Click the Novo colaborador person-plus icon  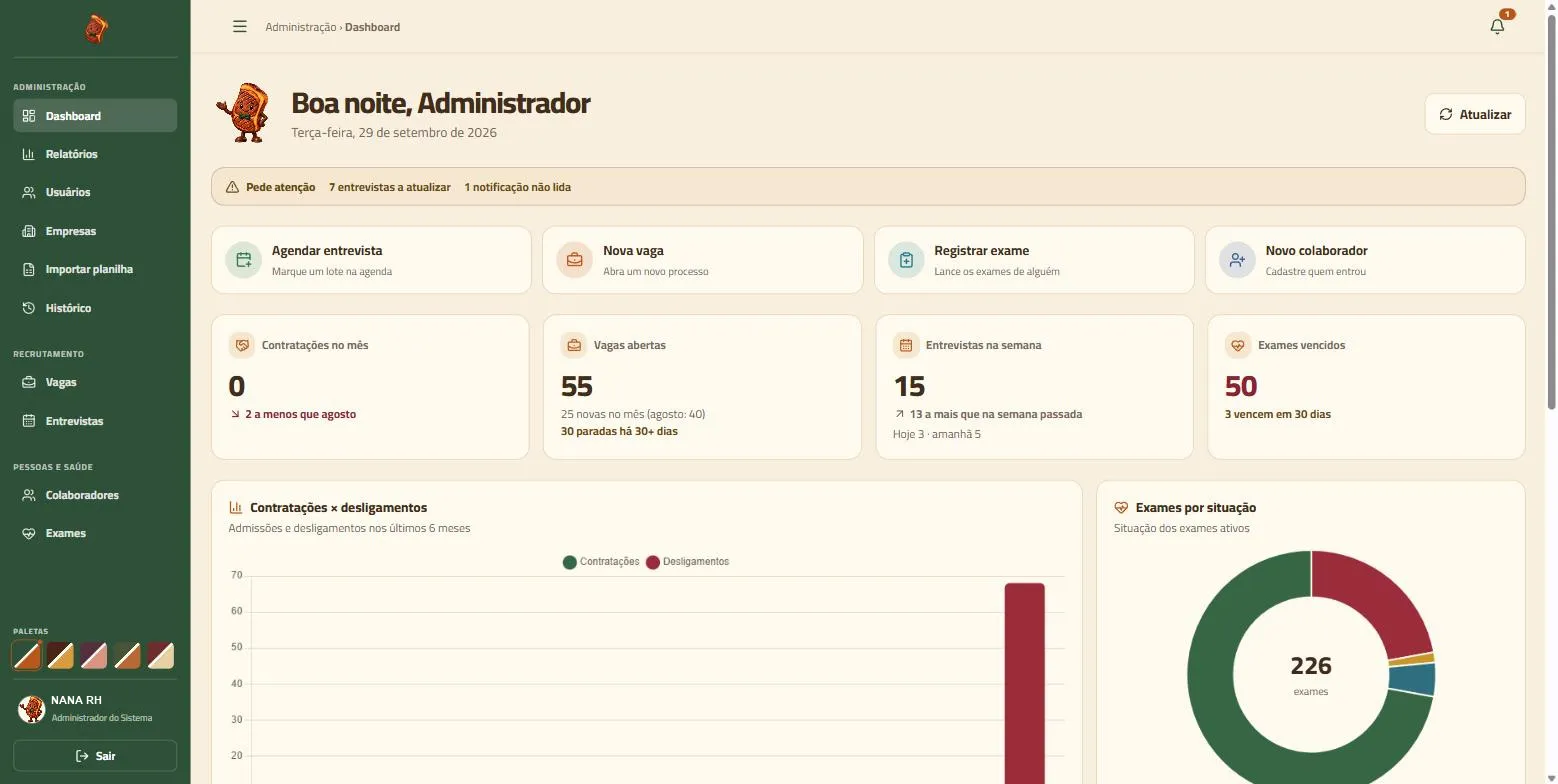[x=1237, y=260]
